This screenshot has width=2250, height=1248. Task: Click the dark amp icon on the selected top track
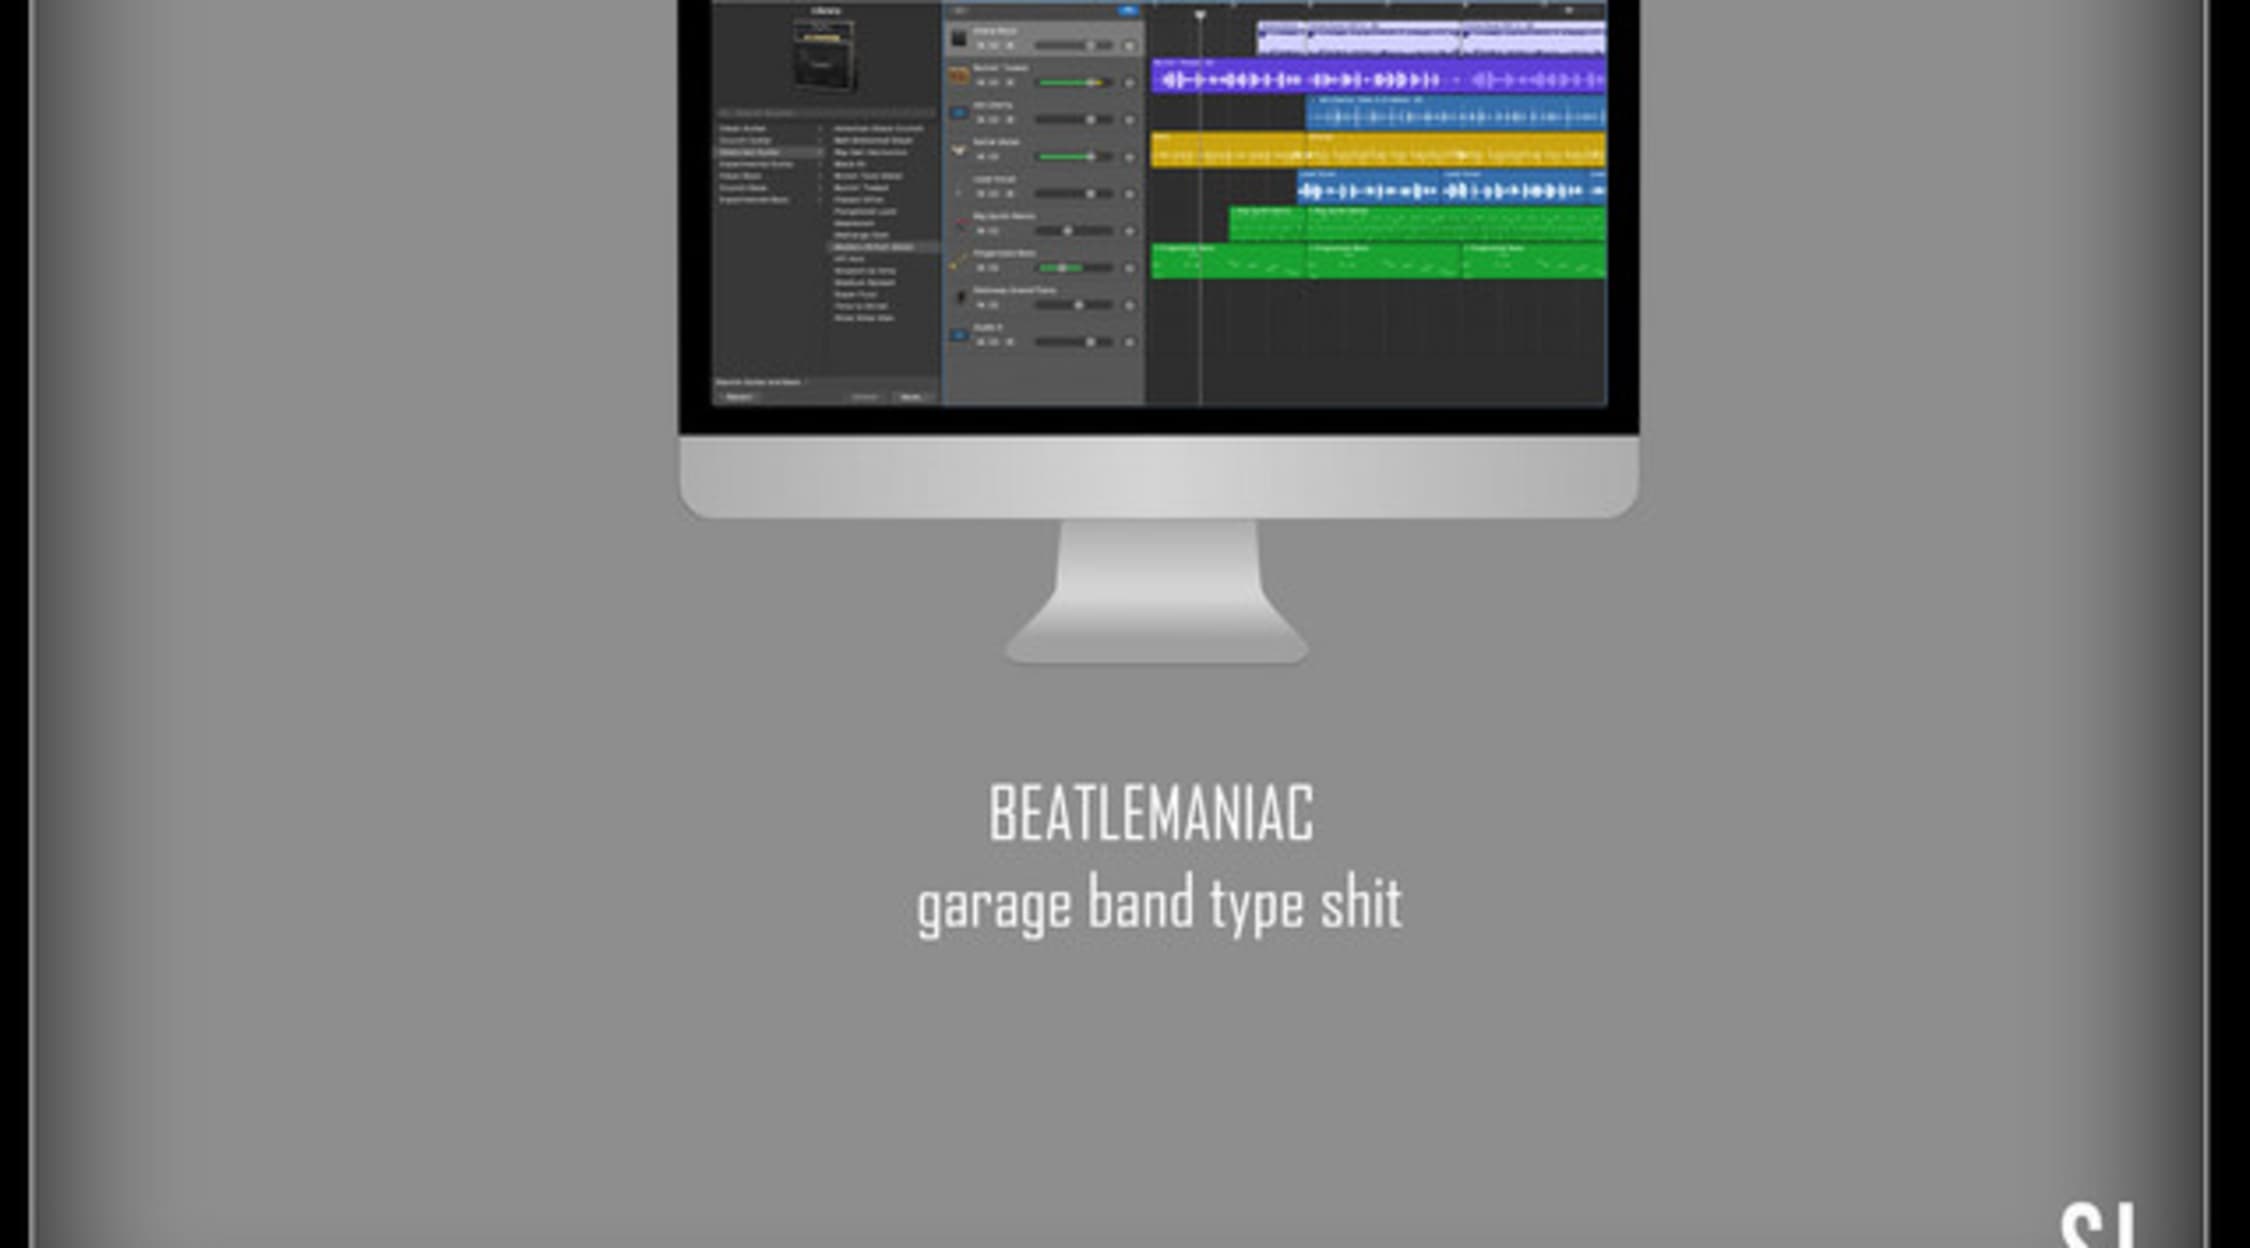click(x=959, y=39)
